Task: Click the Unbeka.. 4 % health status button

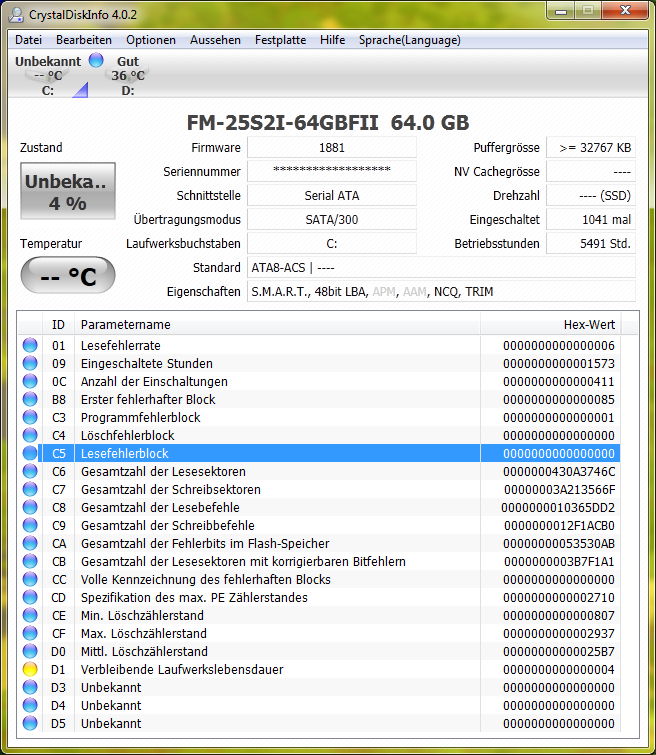Action: pyautogui.click(x=67, y=191)
